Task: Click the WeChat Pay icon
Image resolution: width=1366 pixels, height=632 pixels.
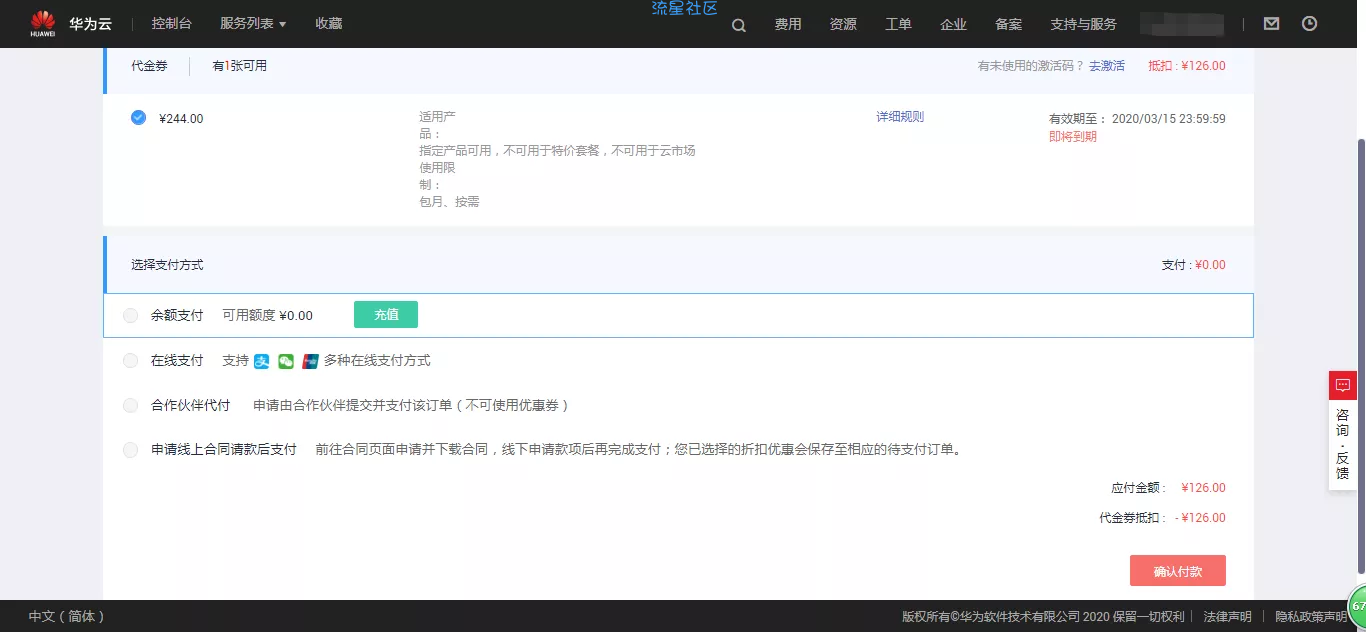Action: pyautogui.click(x=286, y=361)
